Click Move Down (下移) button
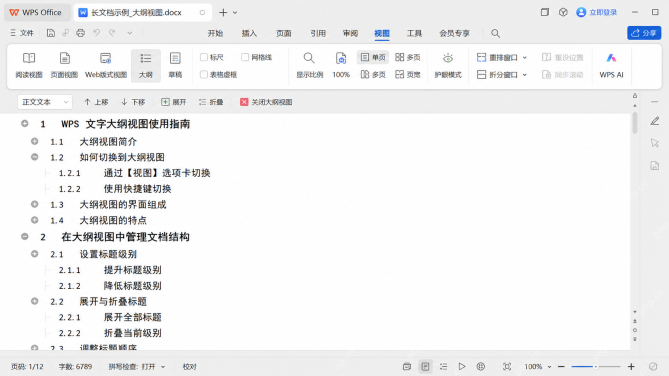Screen dimensions: 669x376 (x=133, y=102)
